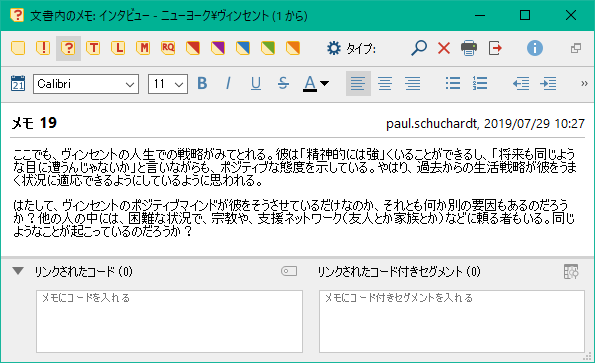Click the memo title メモ 19
This screenshot has height=363, width=595.
pyautogui.click(x=34, y=123)
